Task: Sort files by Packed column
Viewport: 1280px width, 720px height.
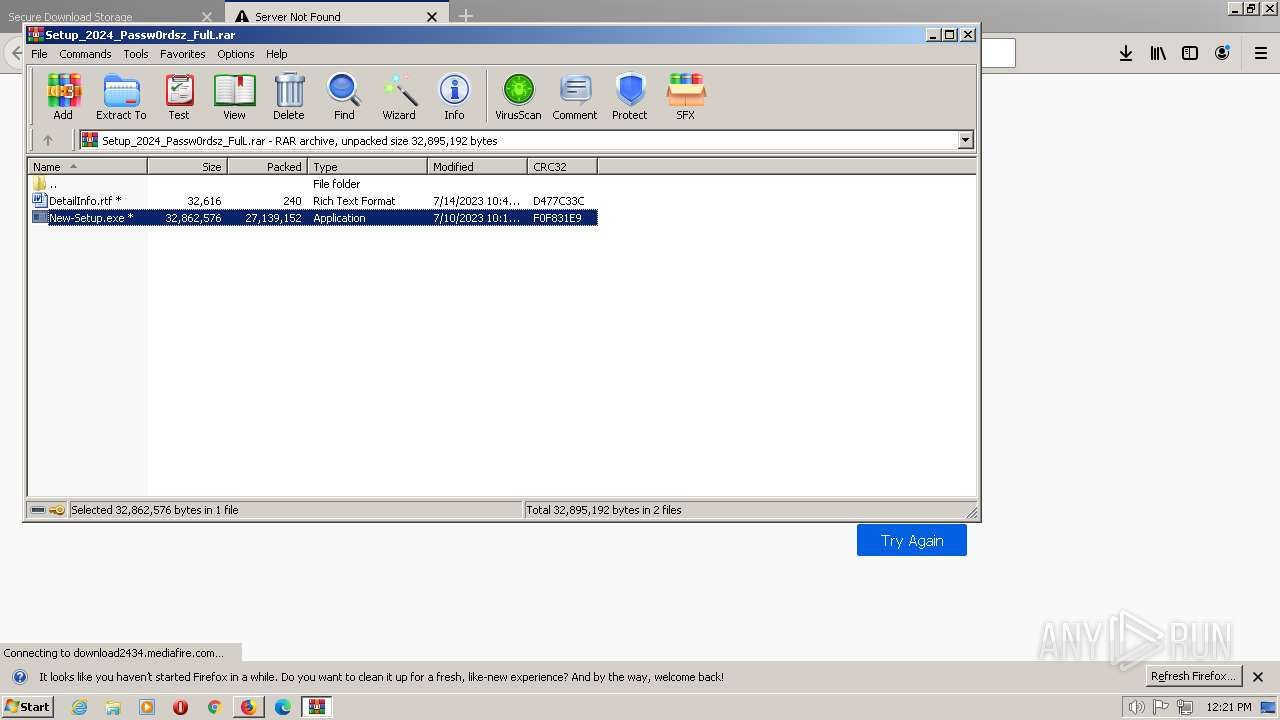Action: (267, 167)
